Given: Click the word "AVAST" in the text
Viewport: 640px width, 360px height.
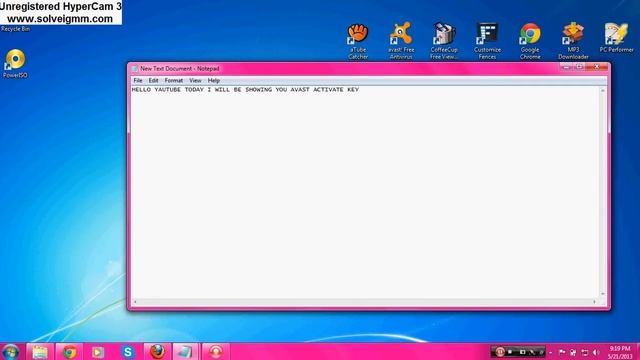Looking at the screenshot, I should pos(300,89).
